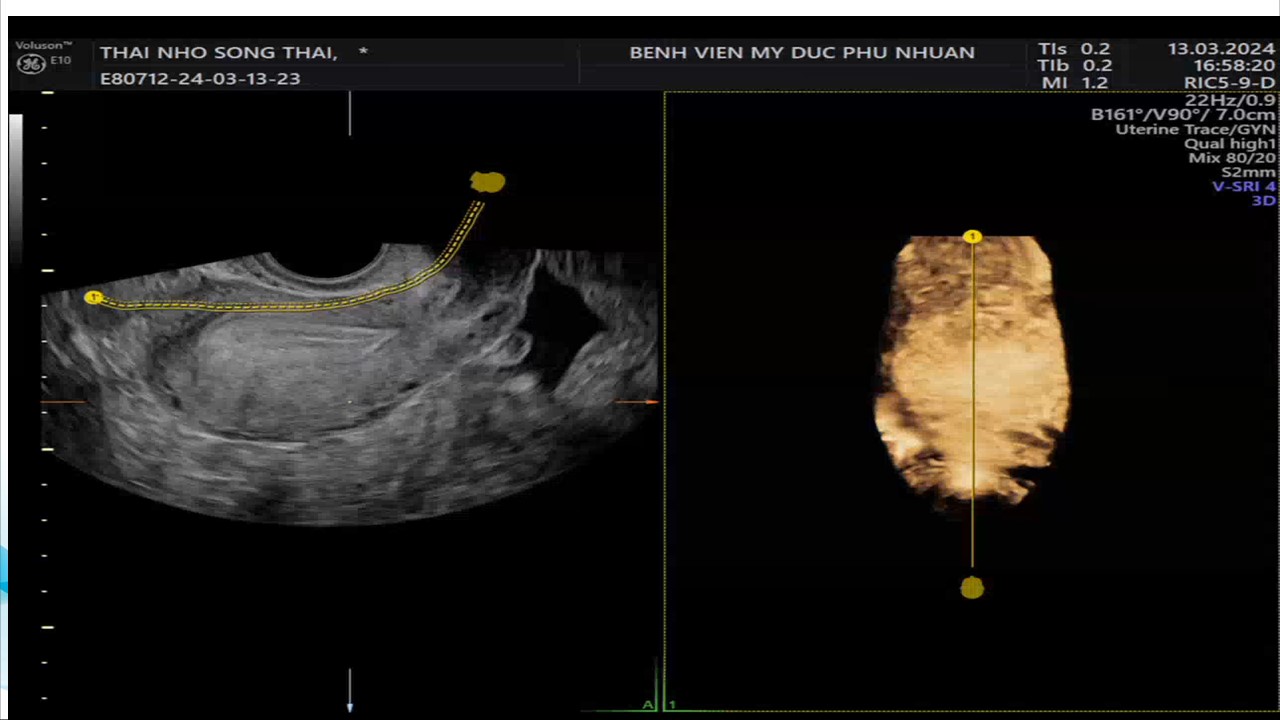The height and width of the screenshot is (720, 1280).
Task: Click the V-SRI 4 setting label
Action: point(1244,186)
